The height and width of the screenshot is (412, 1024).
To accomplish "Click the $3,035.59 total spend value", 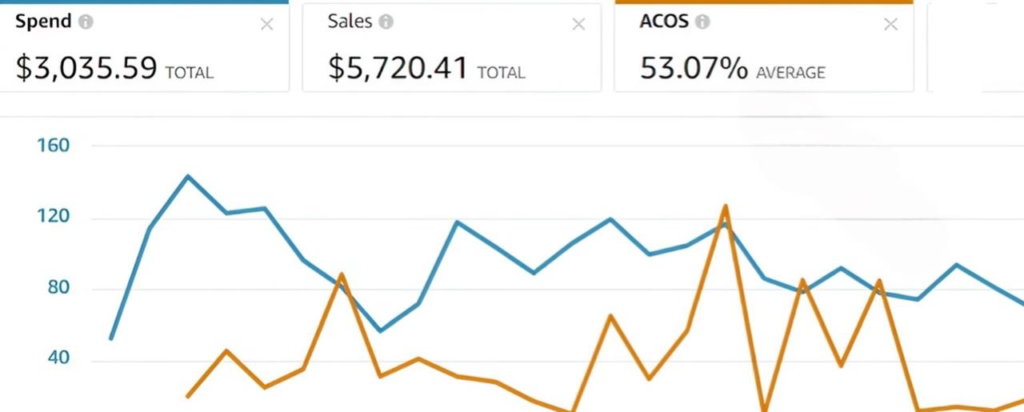I will [x=86, y=68].
